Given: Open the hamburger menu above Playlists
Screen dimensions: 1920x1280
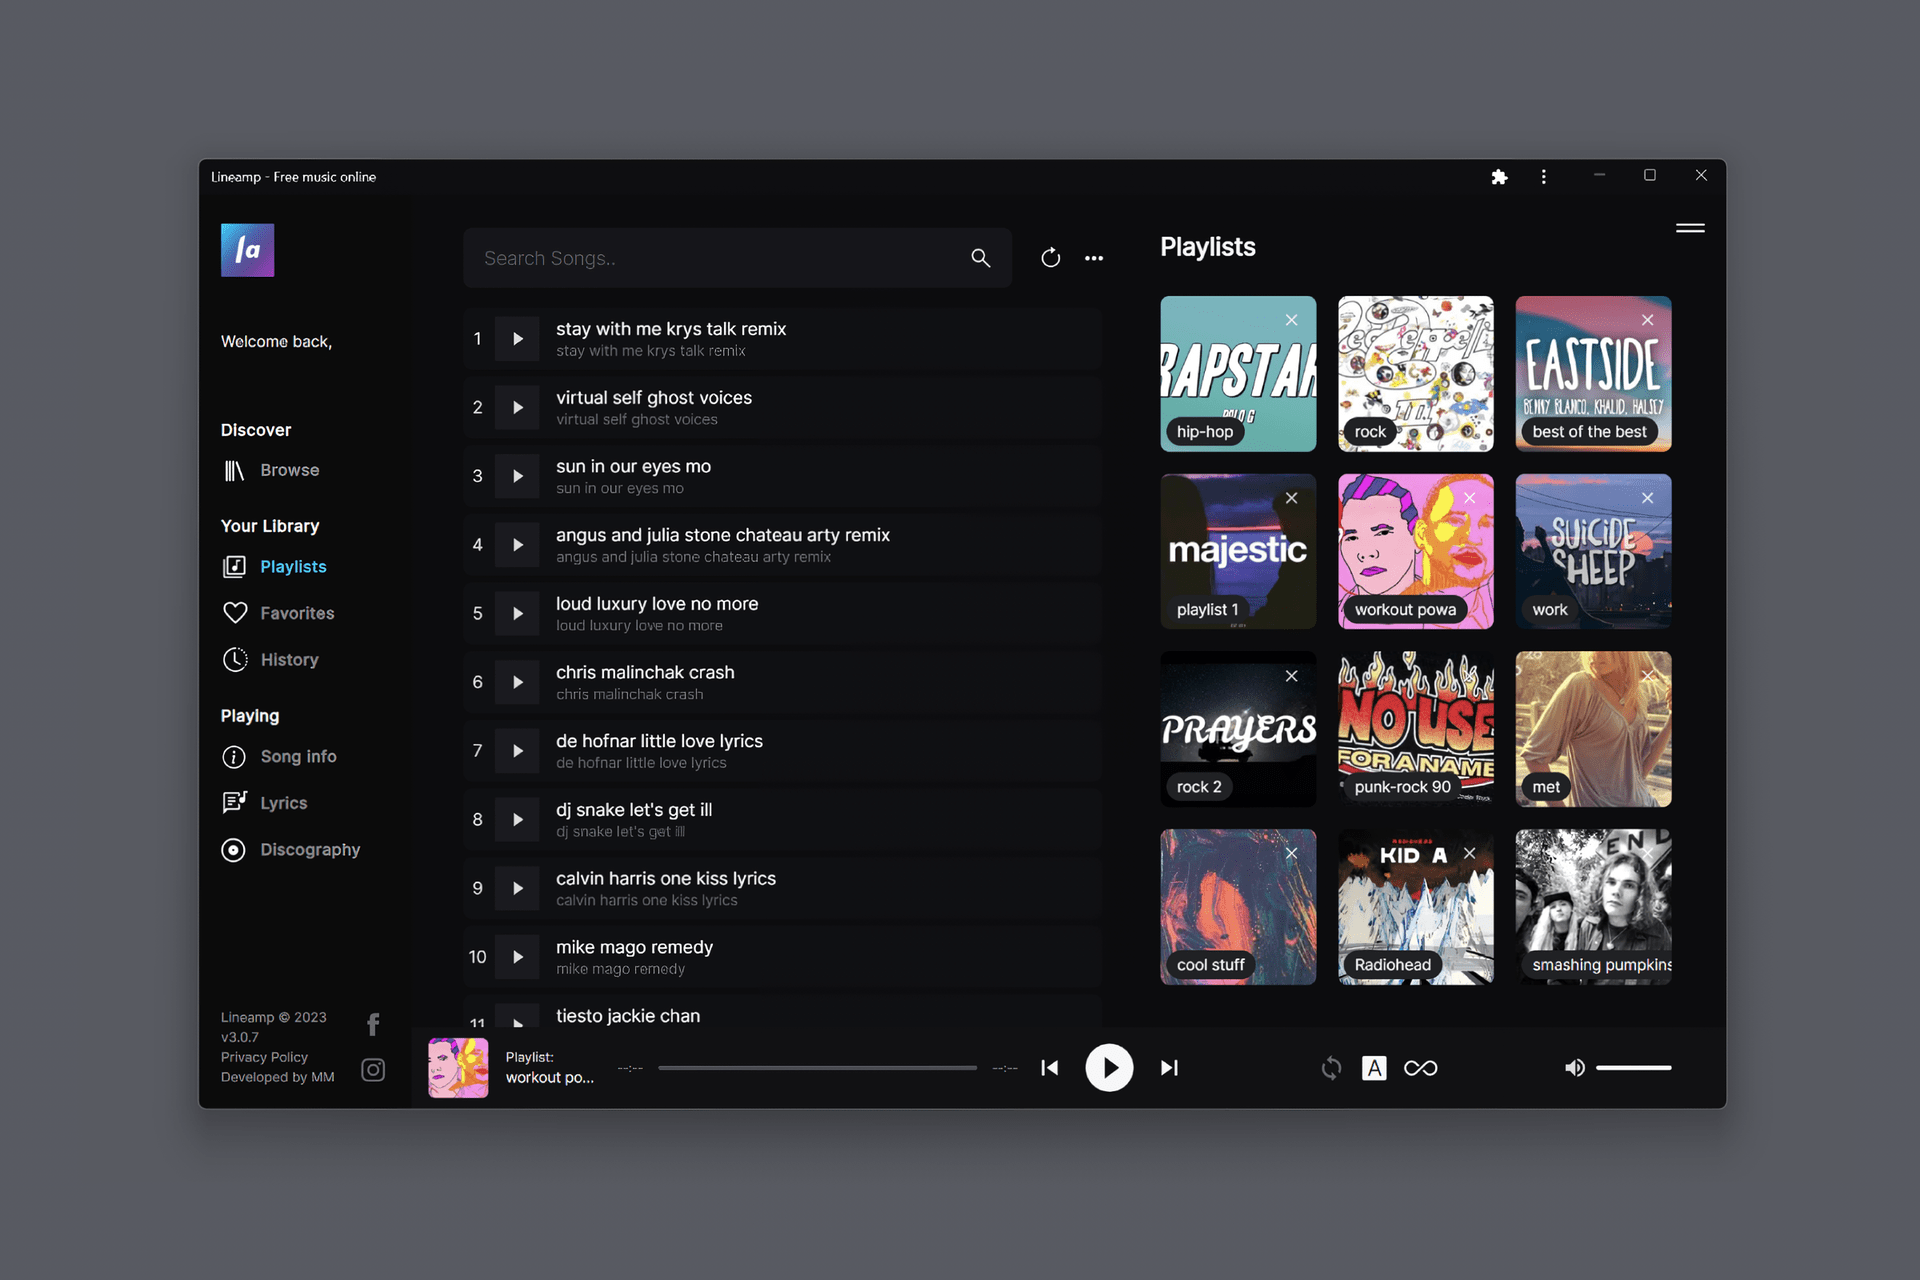Looking at the screenshot, I should 1690,228.
